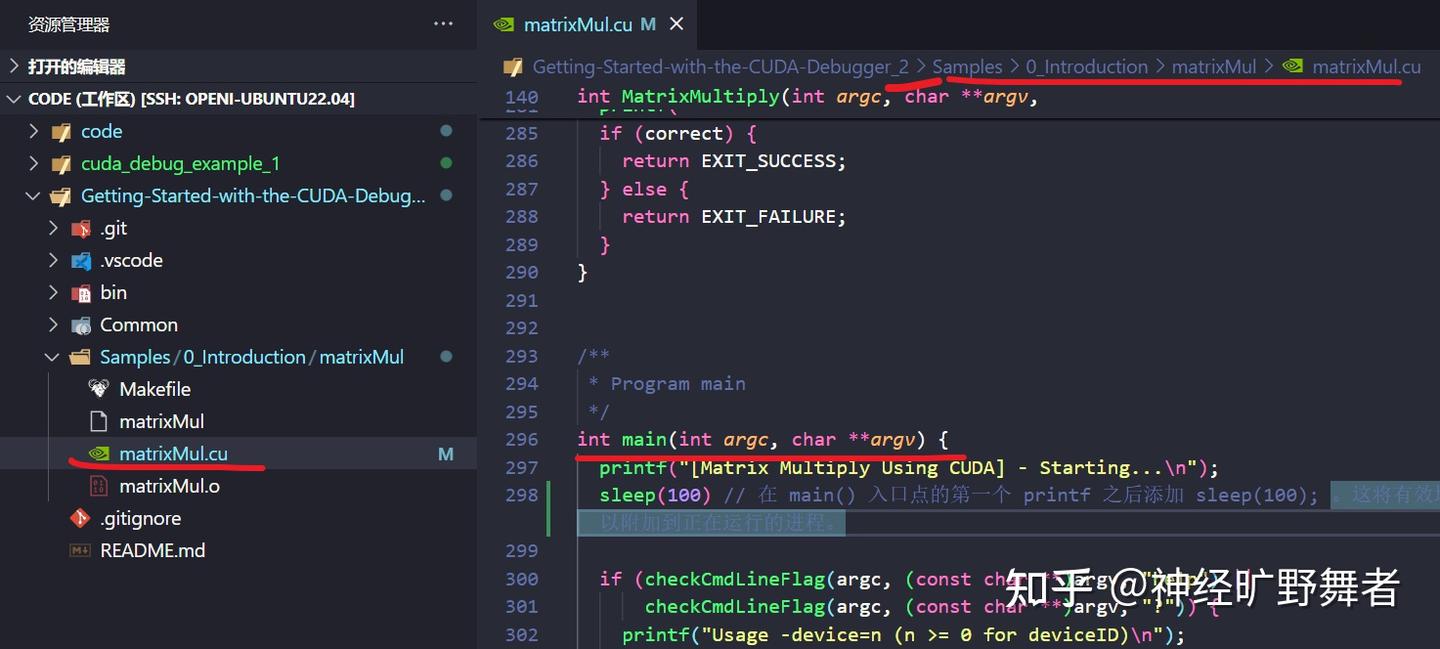
Task: Open README.md in the file tree
Action: pyautogui.click(x=238, y=551)
